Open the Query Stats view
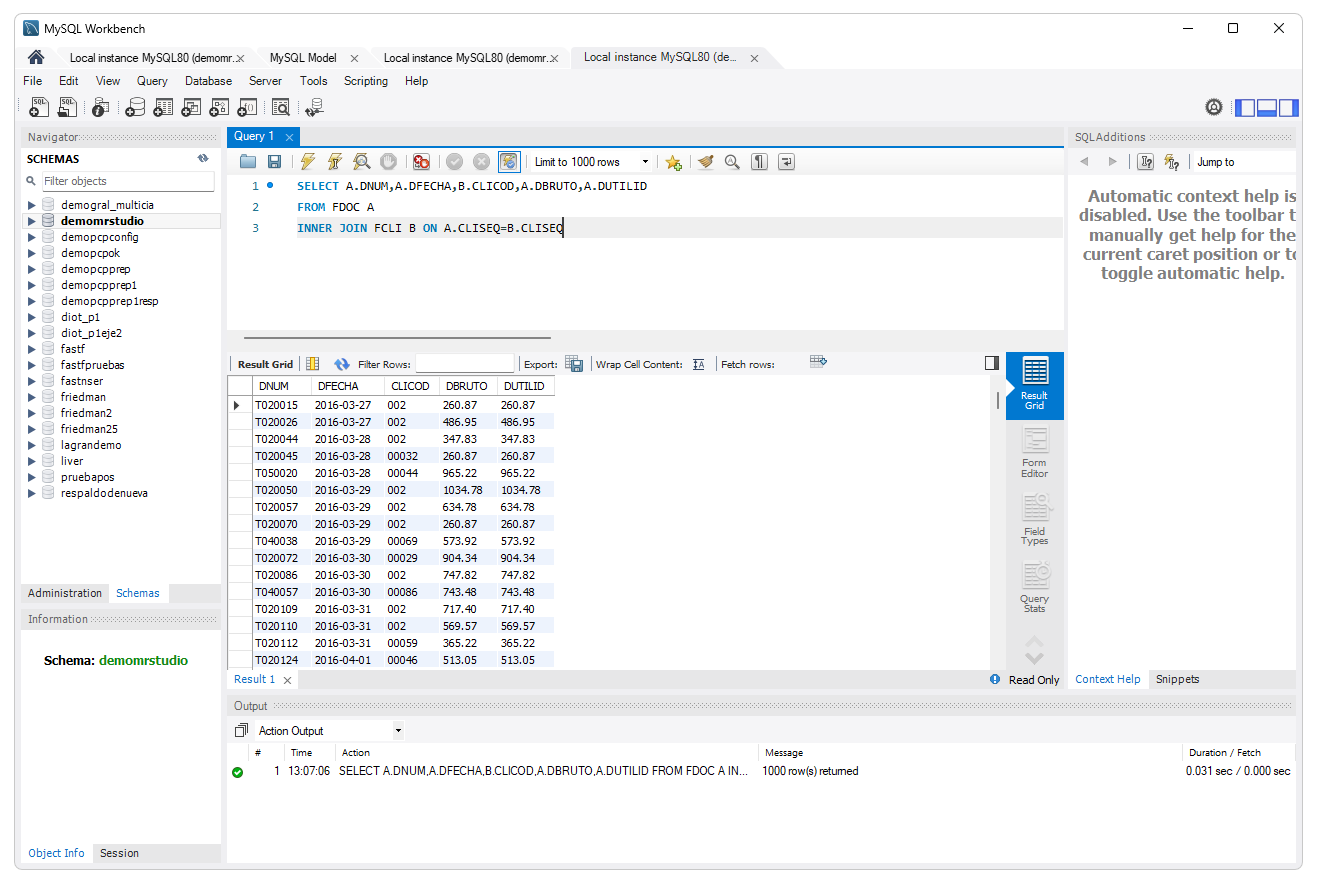1326x887 pixels. tap(1035, 587)
